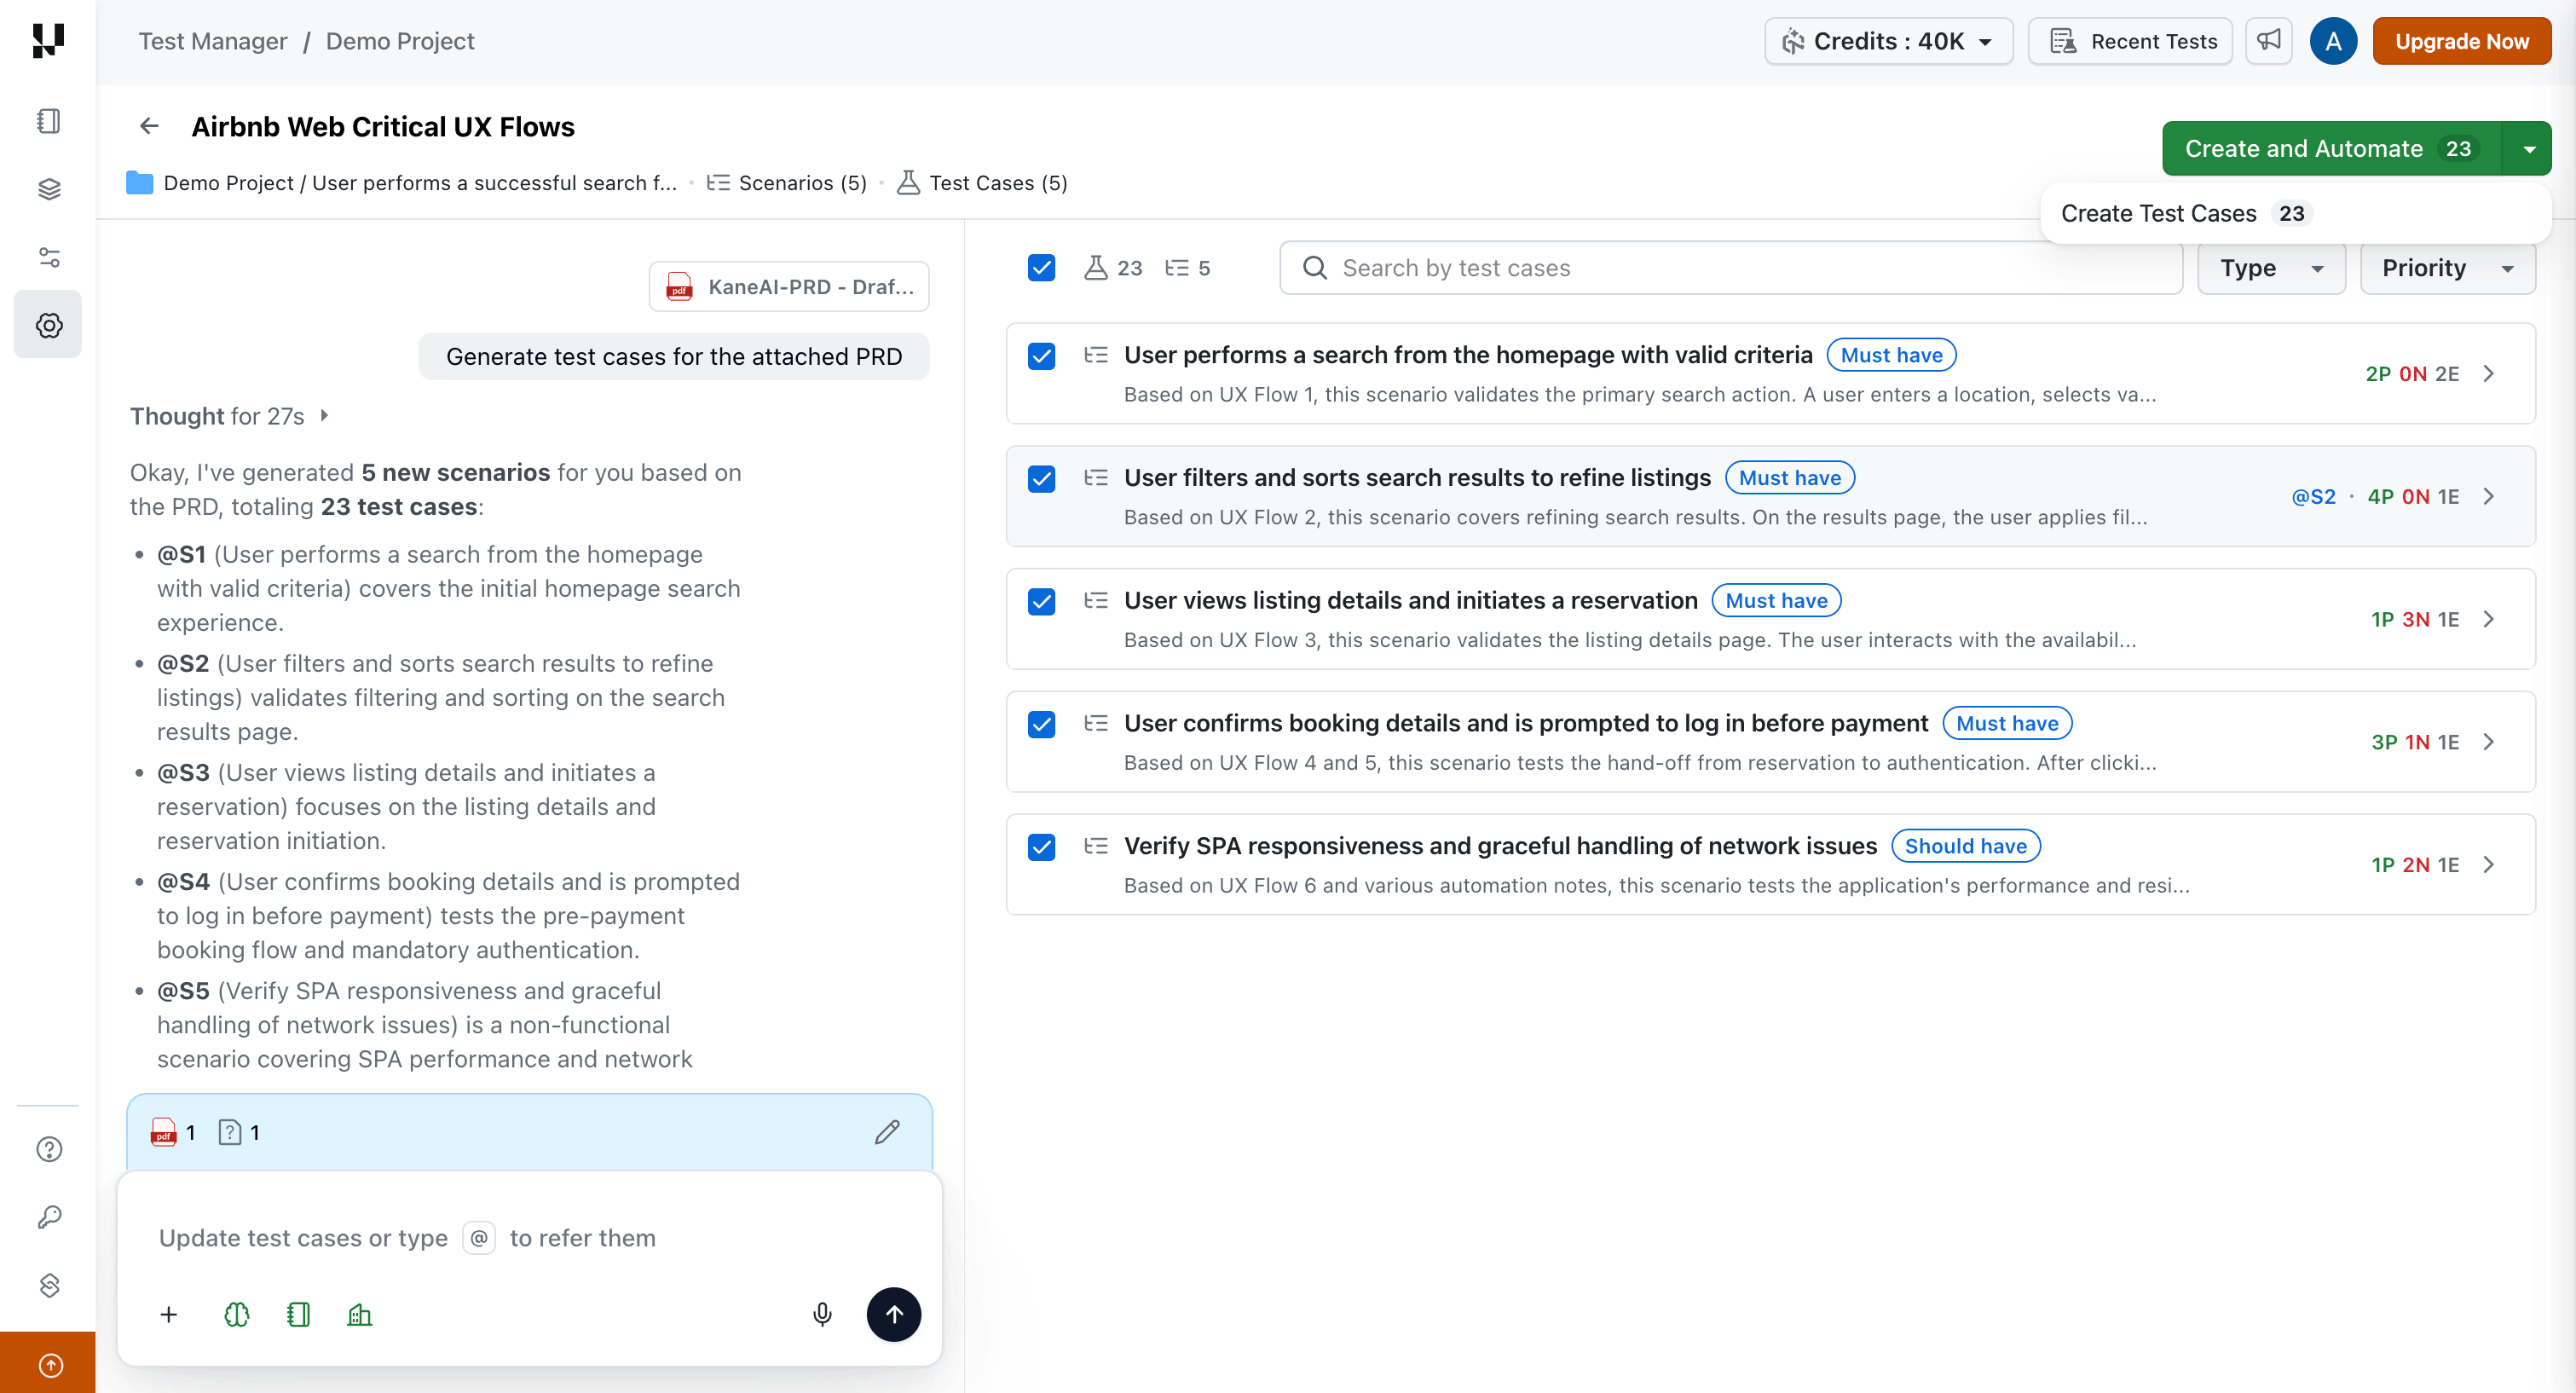
Task: Click the brain icon in the chat toolbar
Action: [x=236, y=1314]
